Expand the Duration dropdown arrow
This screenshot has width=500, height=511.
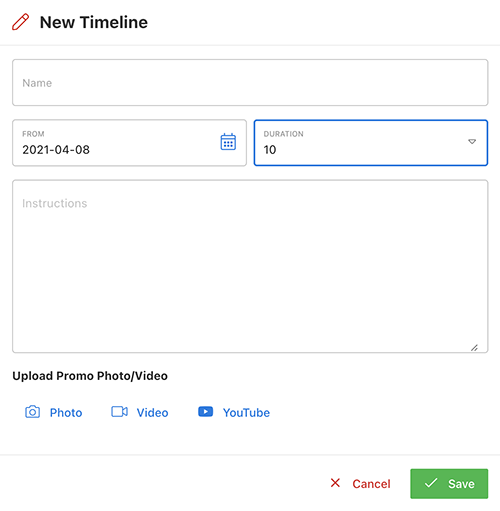(472, 142)
